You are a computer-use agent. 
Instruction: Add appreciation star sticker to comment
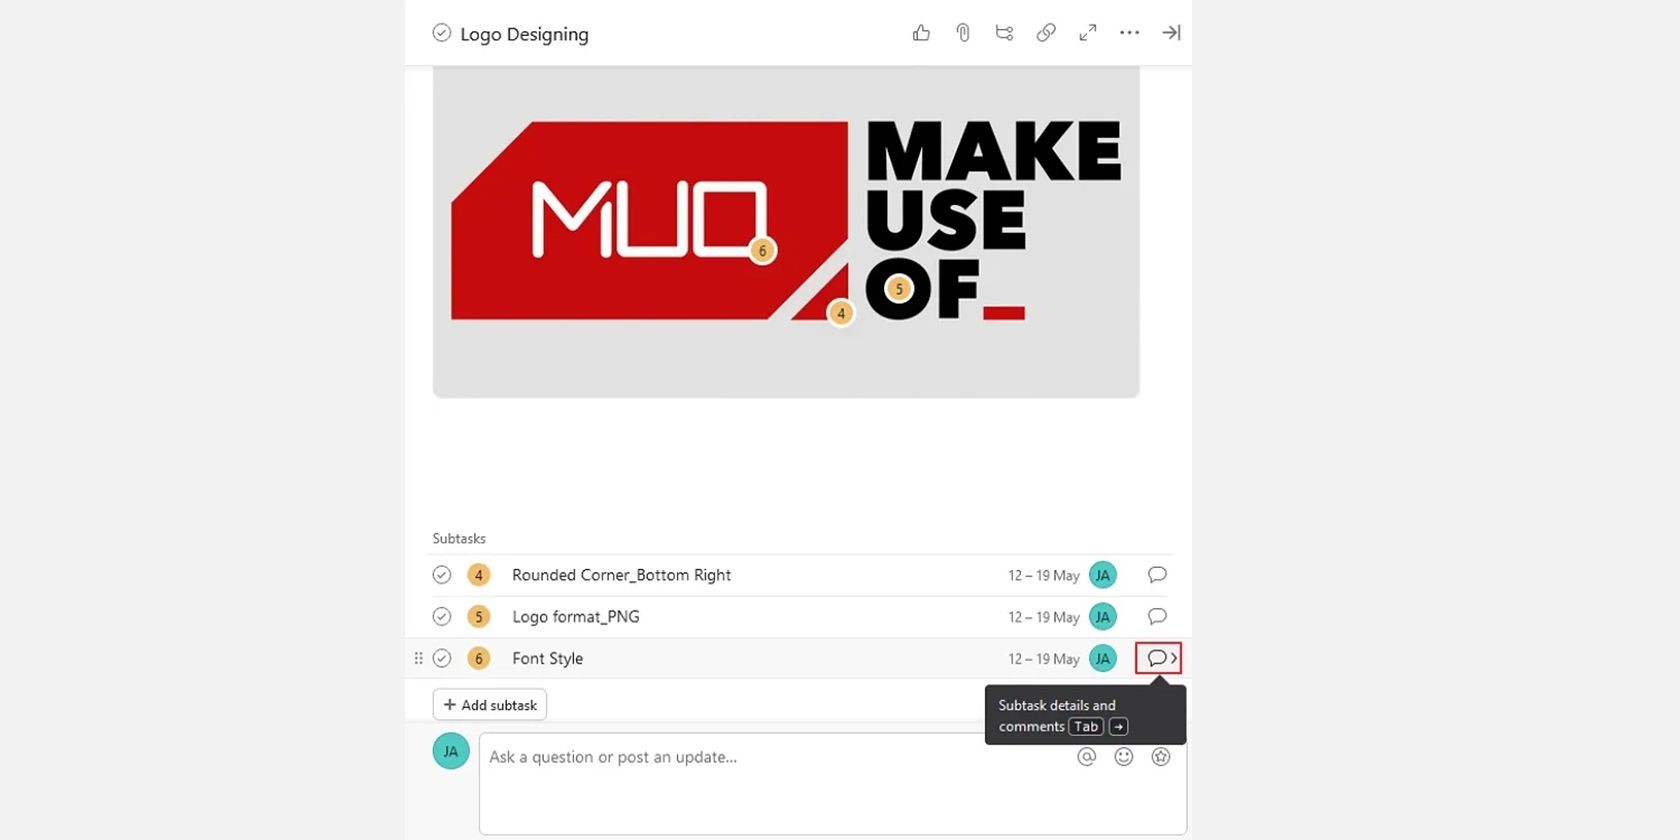1161,757
